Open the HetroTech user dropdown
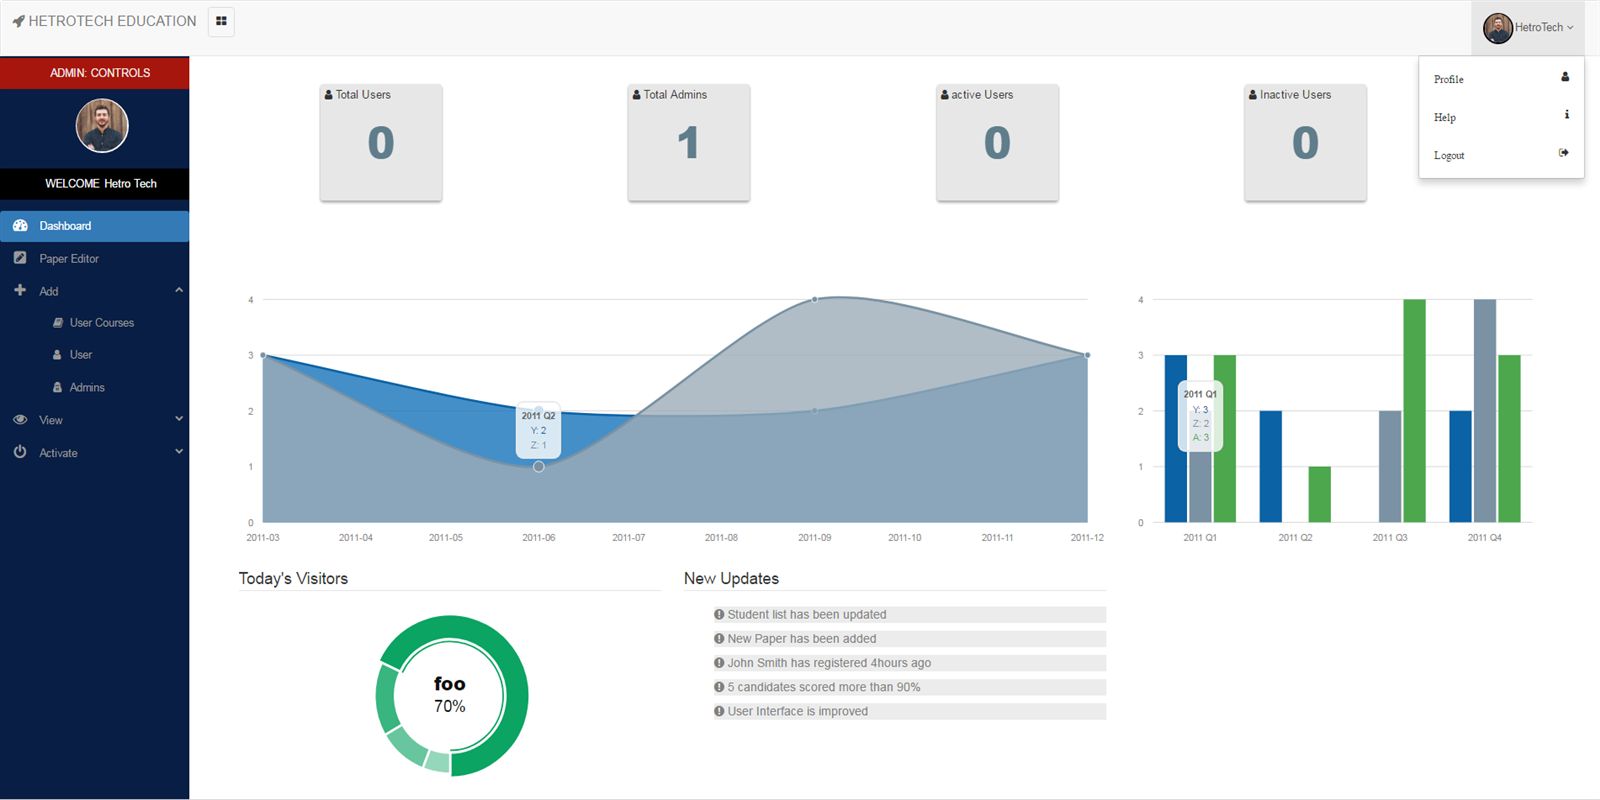This screenshot has width=1600, height=800. pos(1529,28)
